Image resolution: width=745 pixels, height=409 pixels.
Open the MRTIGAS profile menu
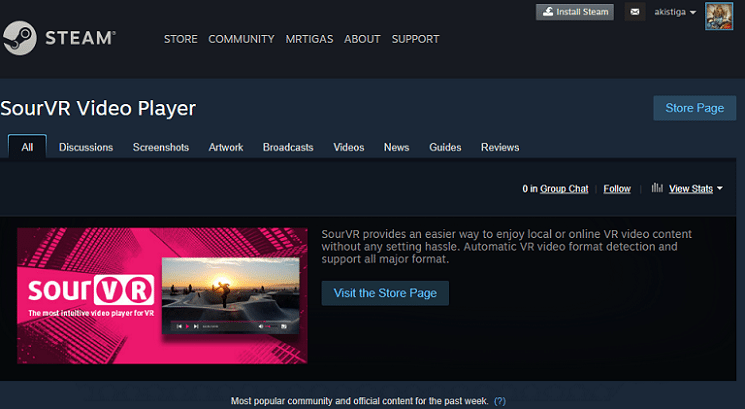[309, 39]
